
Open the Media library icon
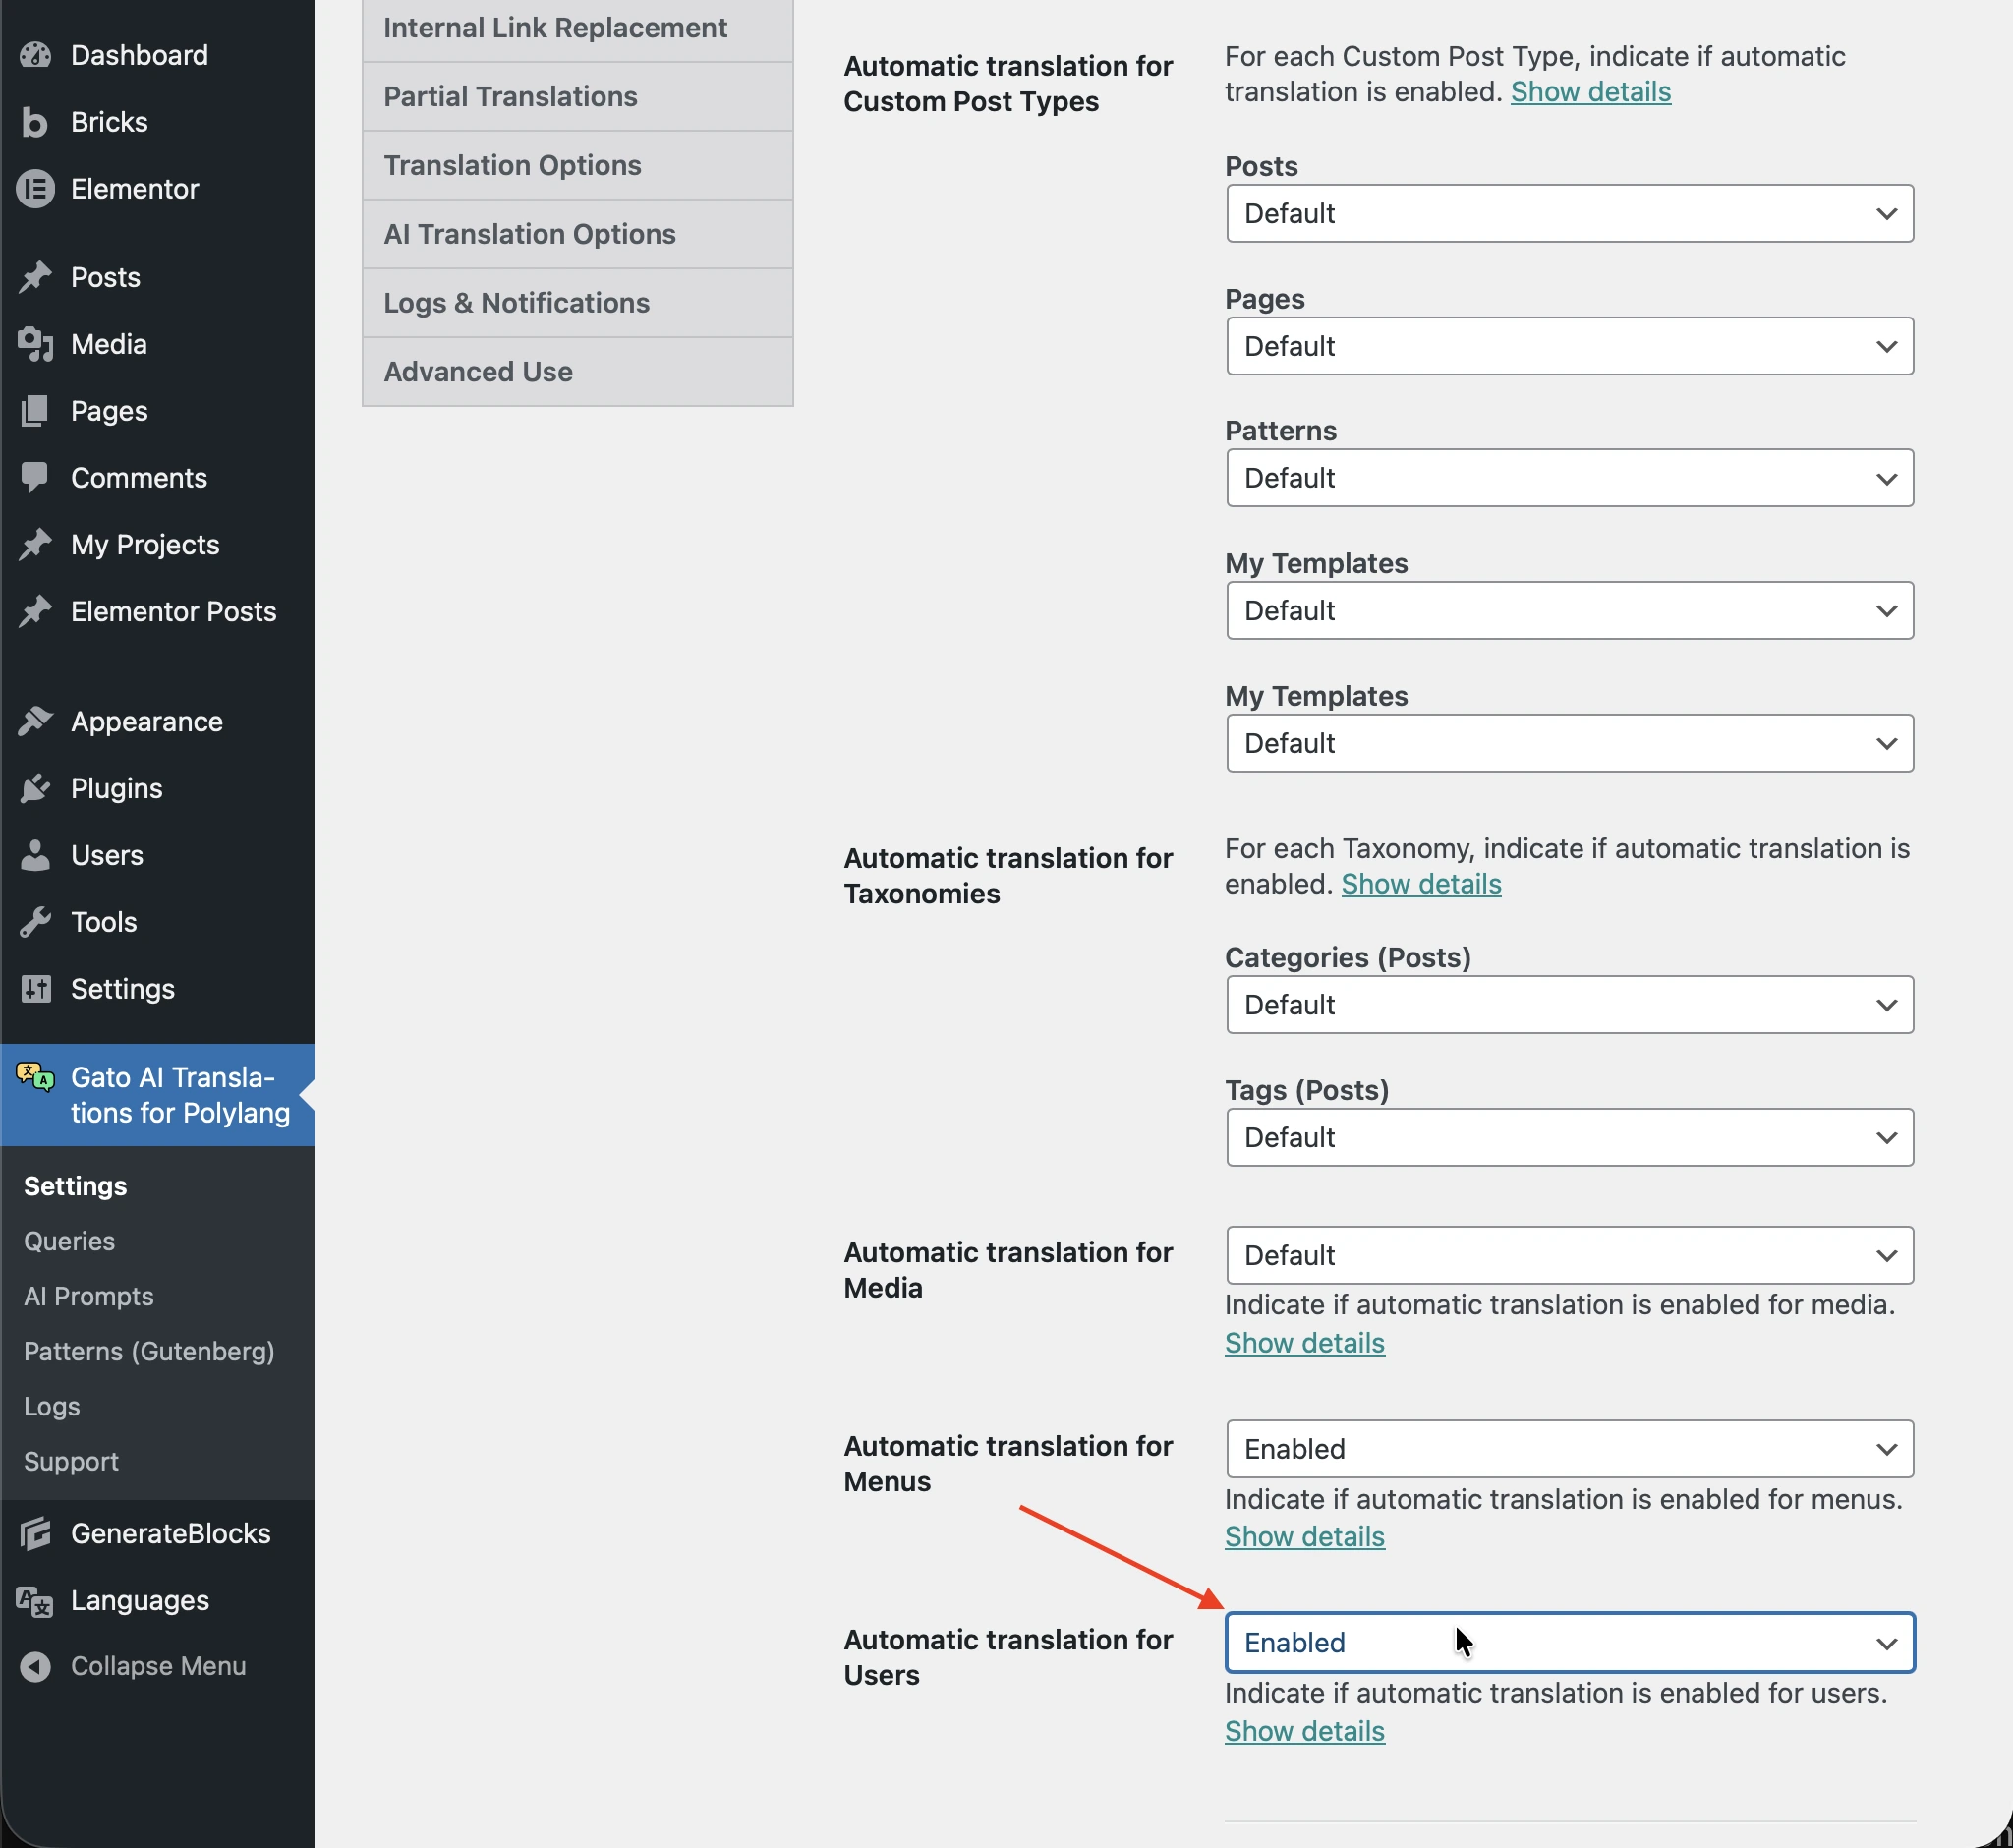(x=36, y=344)
